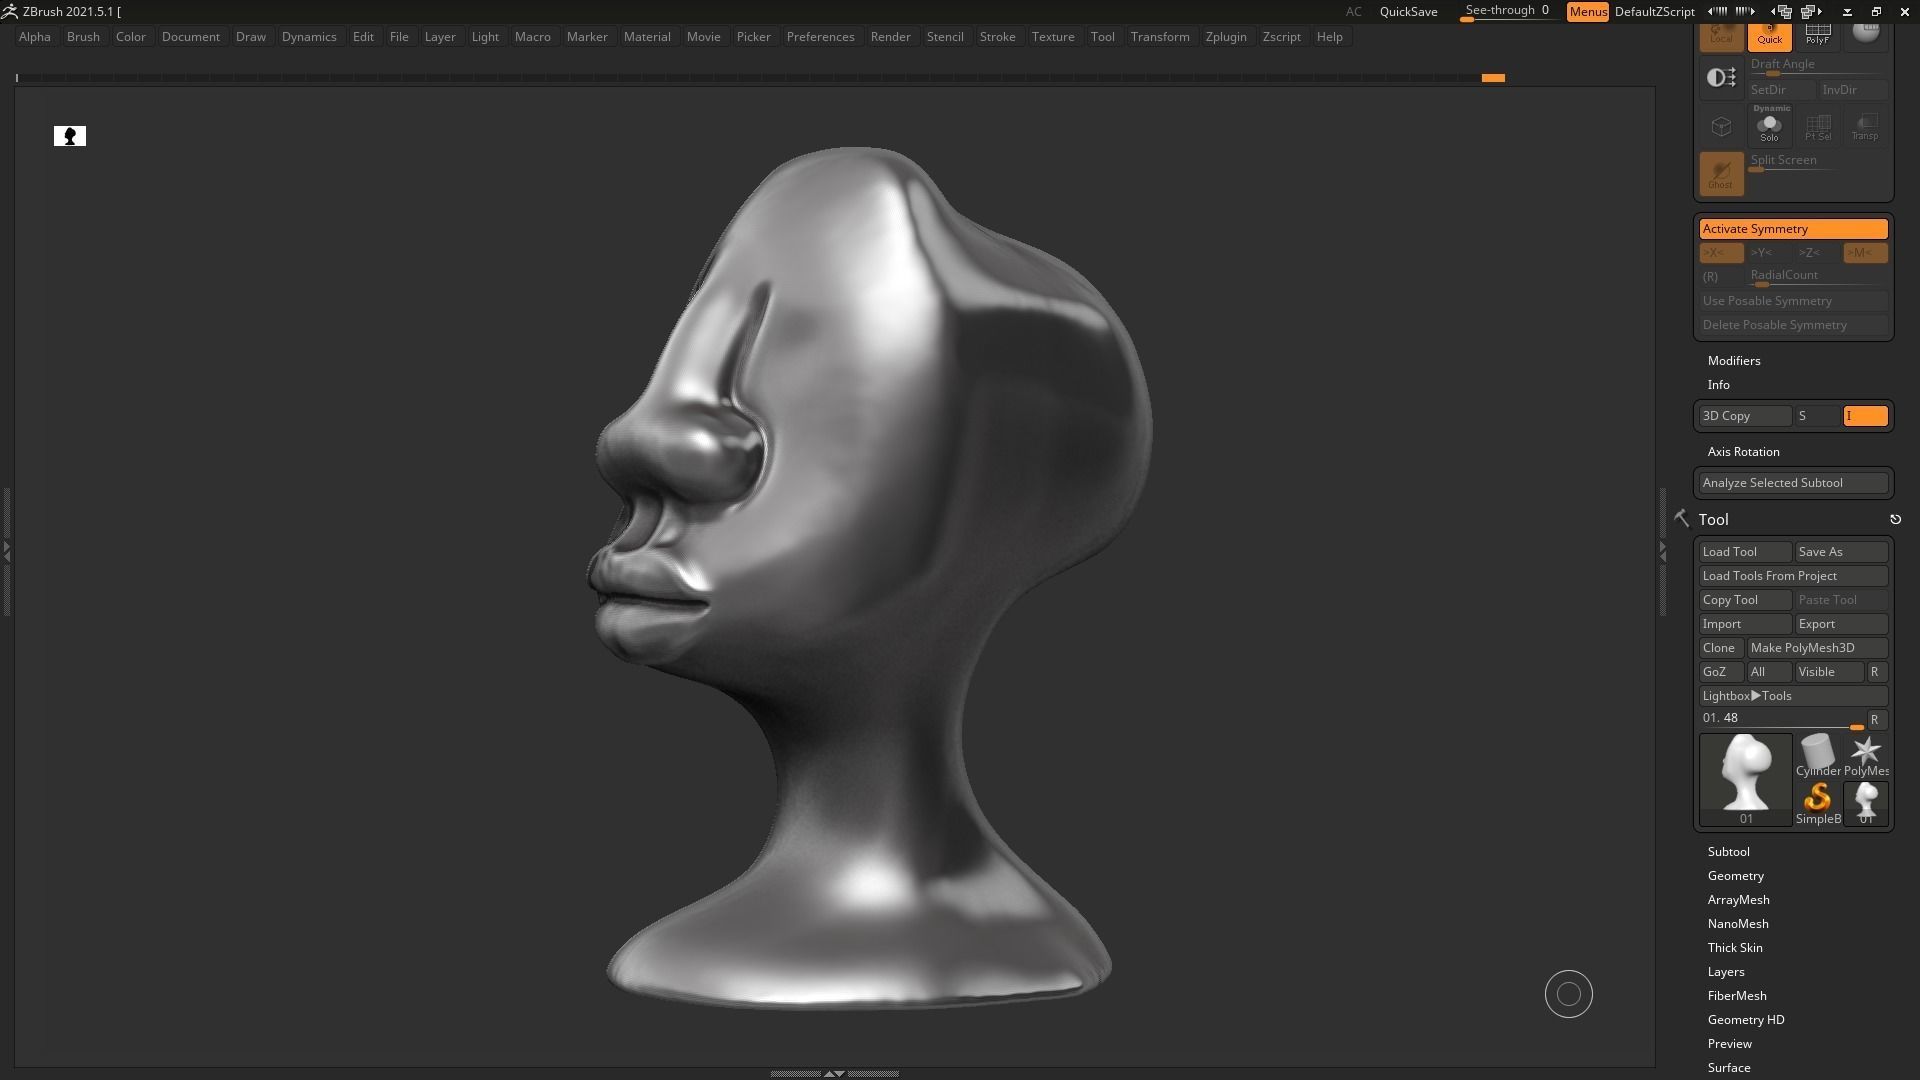Click the QuickSave button

tap(1408, 12)
